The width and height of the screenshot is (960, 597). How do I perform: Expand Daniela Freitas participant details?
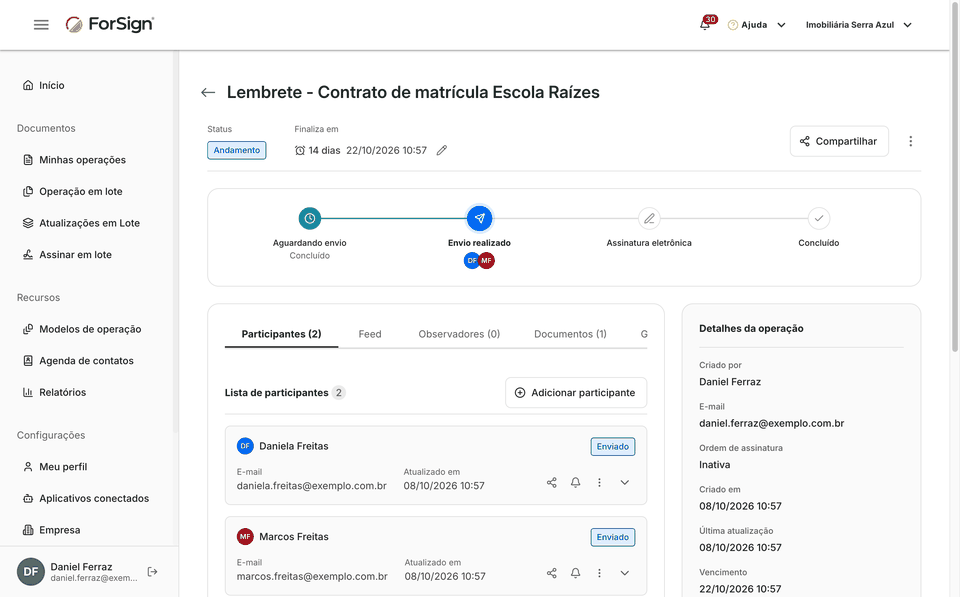click(x=624, y=482)
